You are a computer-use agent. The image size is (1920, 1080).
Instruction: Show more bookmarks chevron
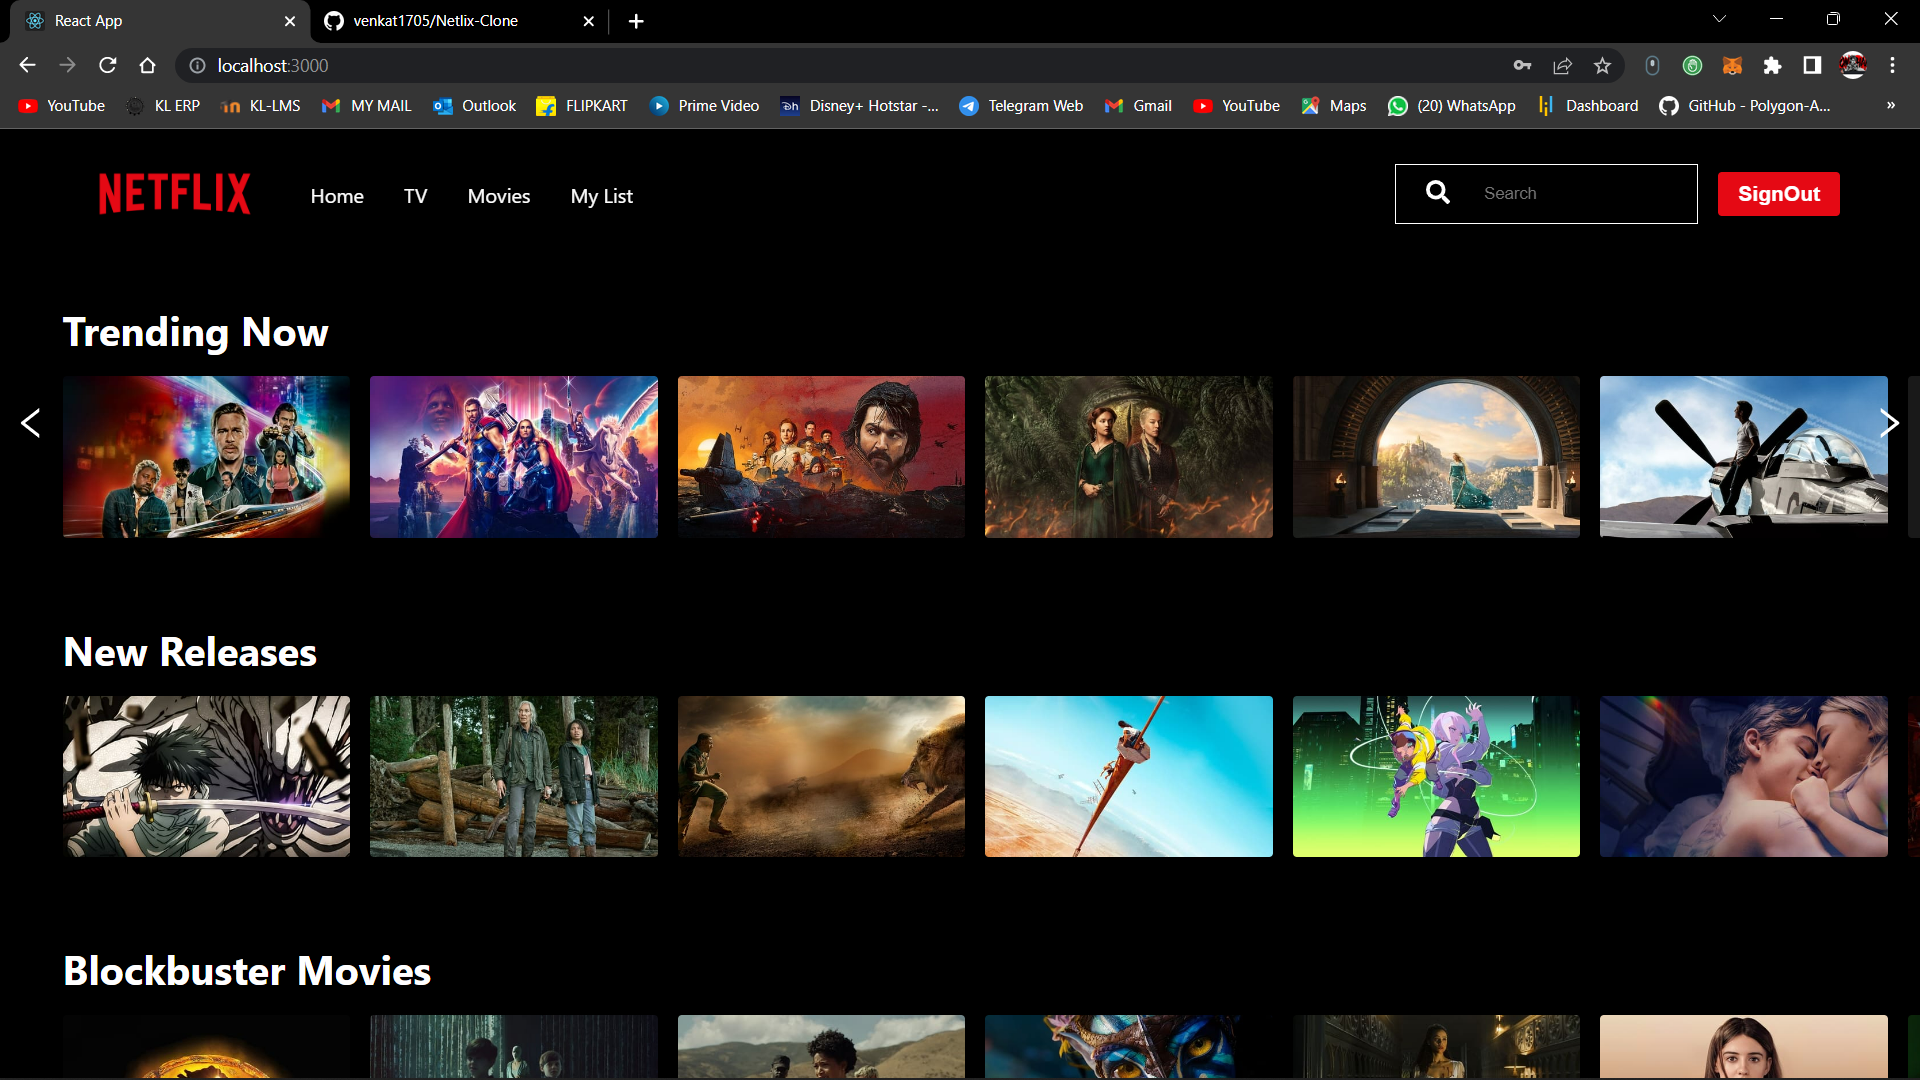[x=1891, y=105]
